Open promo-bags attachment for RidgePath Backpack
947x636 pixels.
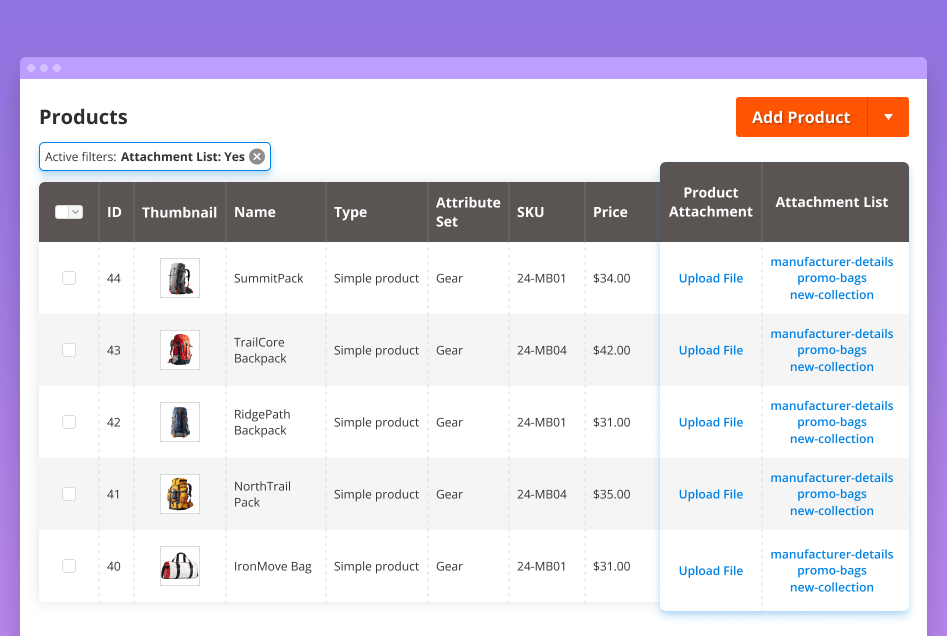click(832, 422)
